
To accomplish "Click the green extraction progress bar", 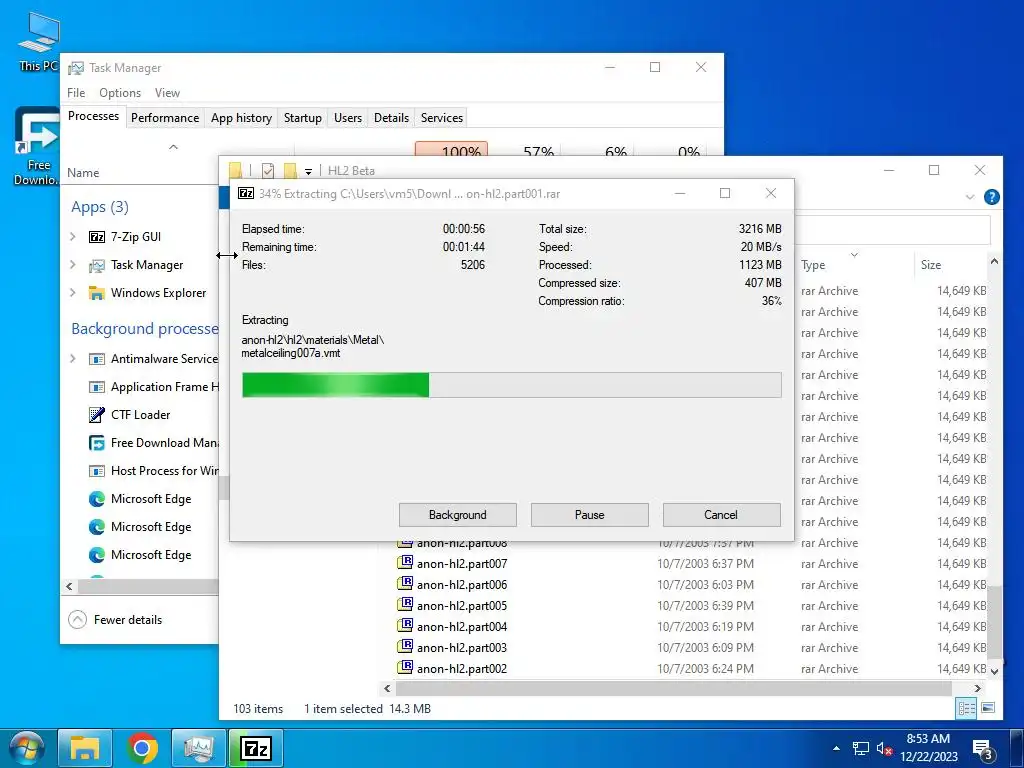I will pyautogui.click(x=511, y=385).
